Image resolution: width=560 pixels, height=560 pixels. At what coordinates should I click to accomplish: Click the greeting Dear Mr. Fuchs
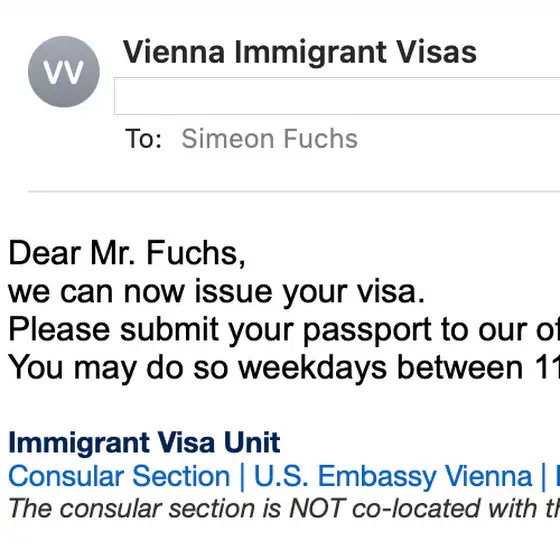[127, 253]
